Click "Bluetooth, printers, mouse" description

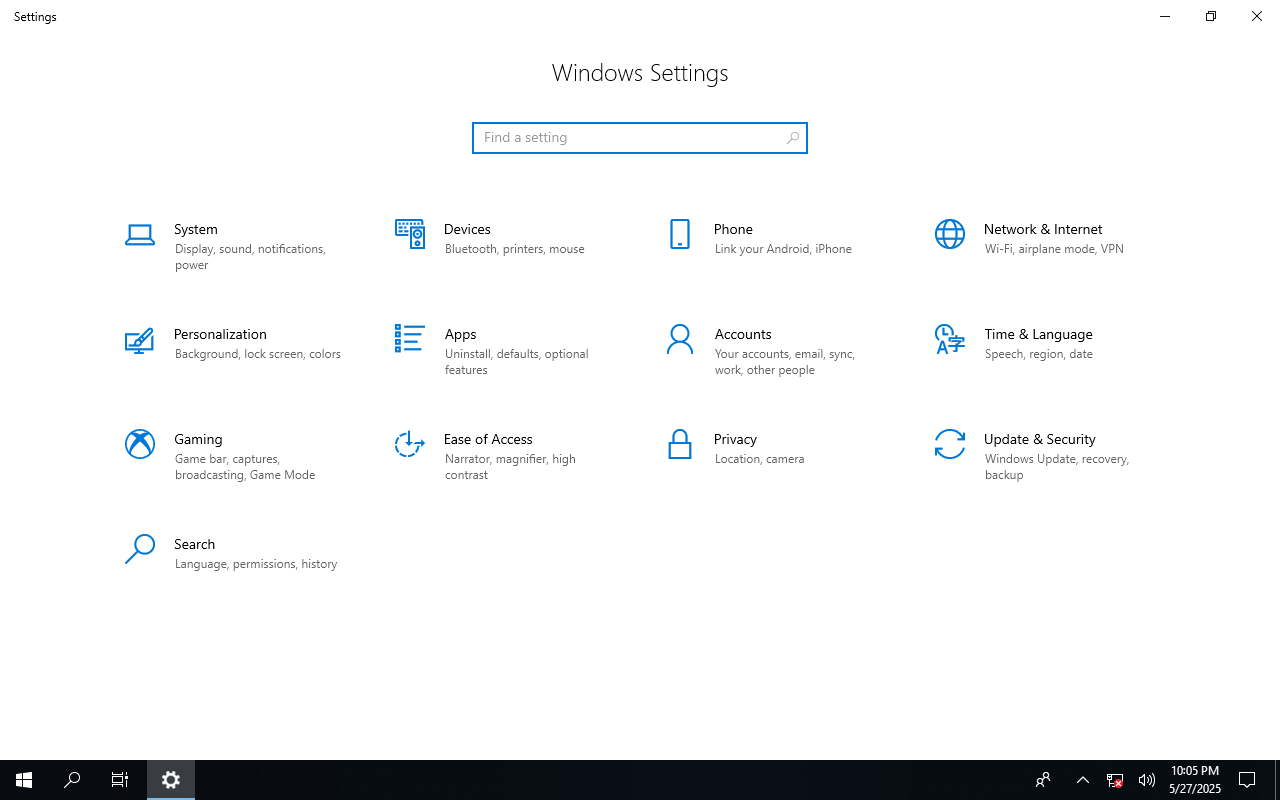[x=515, y=249]
